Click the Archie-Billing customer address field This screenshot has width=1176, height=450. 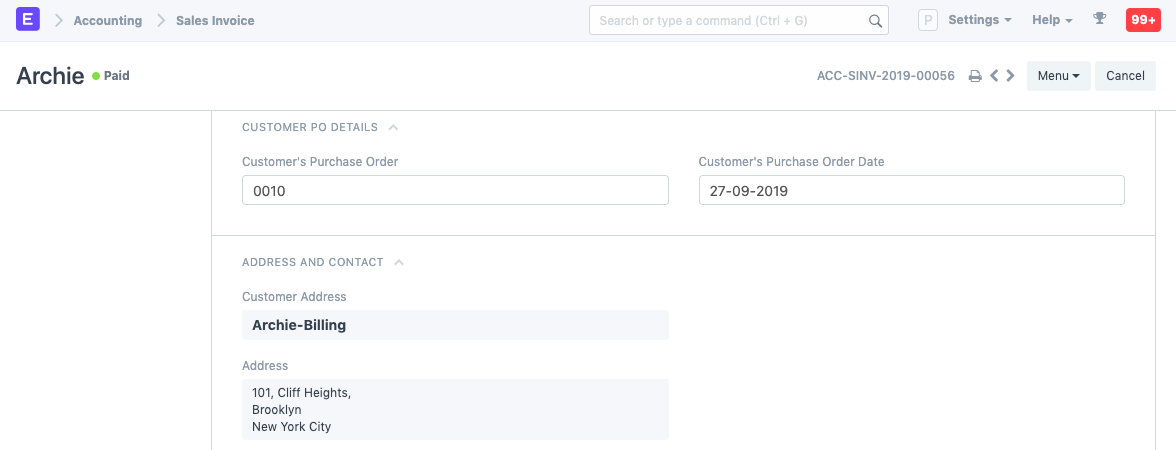click(455, 325)
